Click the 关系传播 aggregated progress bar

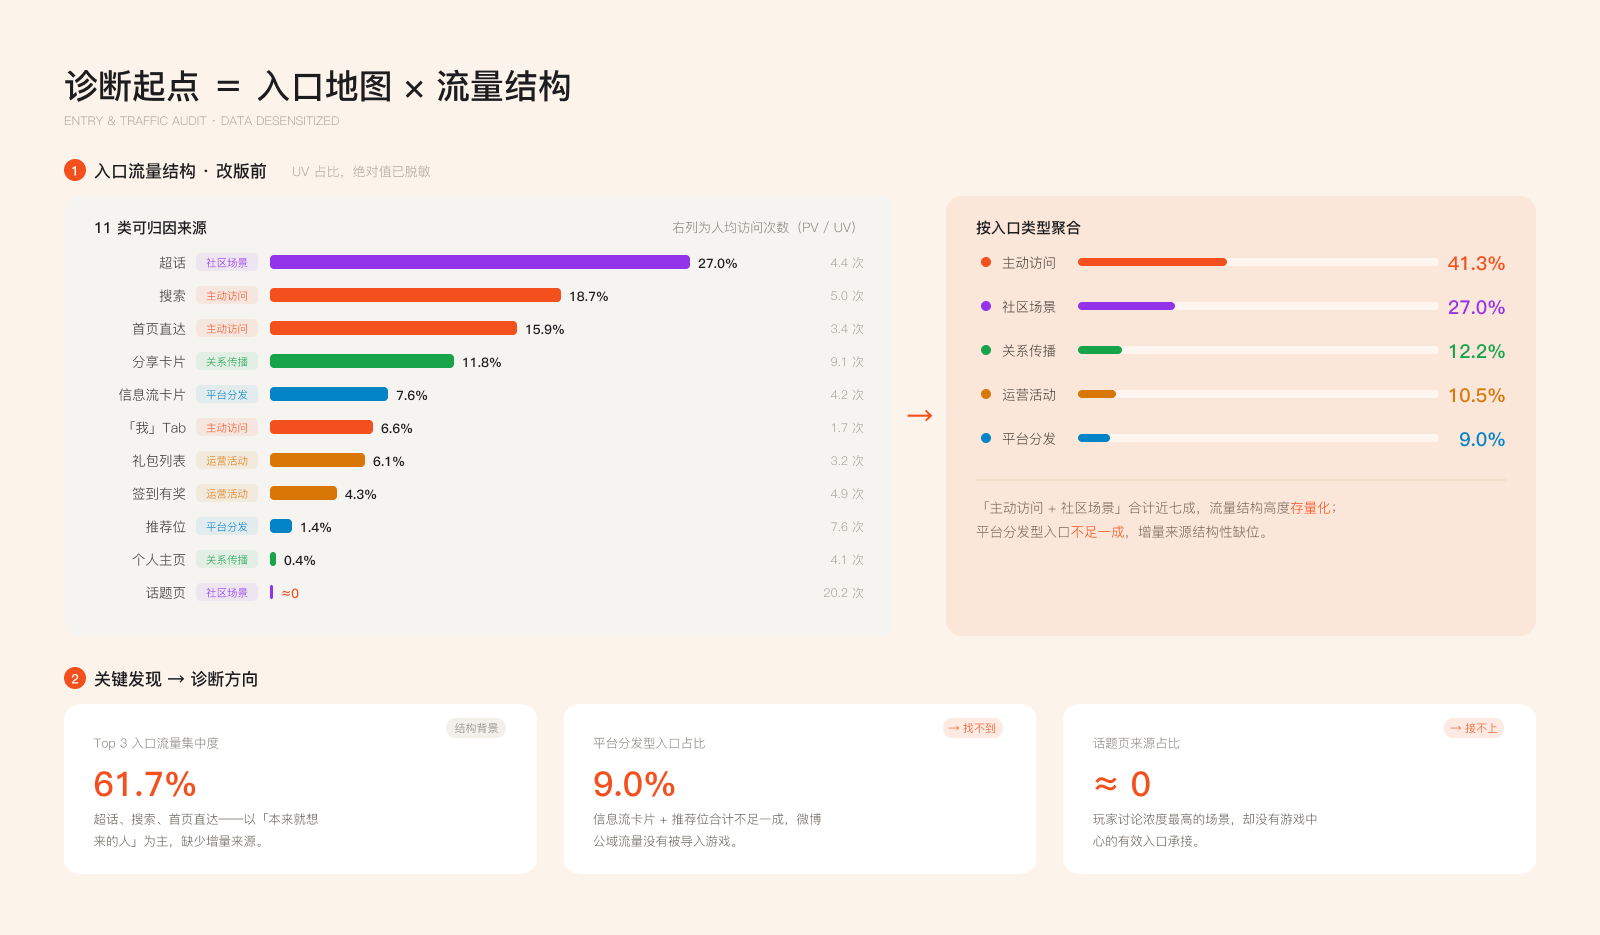tap(1258, 350)
